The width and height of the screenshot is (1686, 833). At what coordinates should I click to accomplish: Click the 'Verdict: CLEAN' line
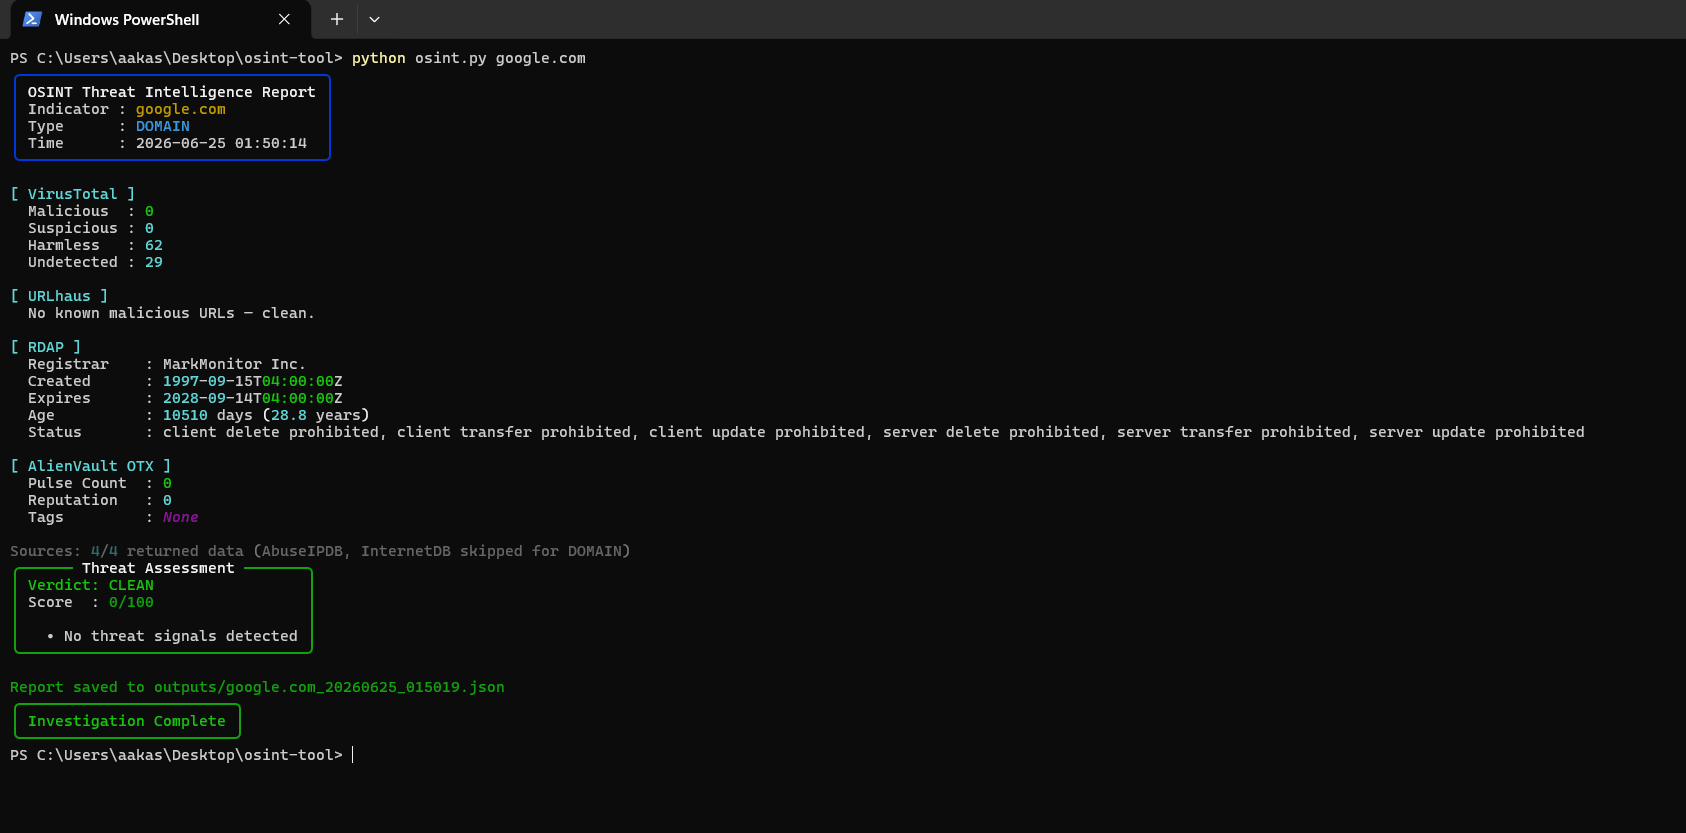click(x=91, y=585)
